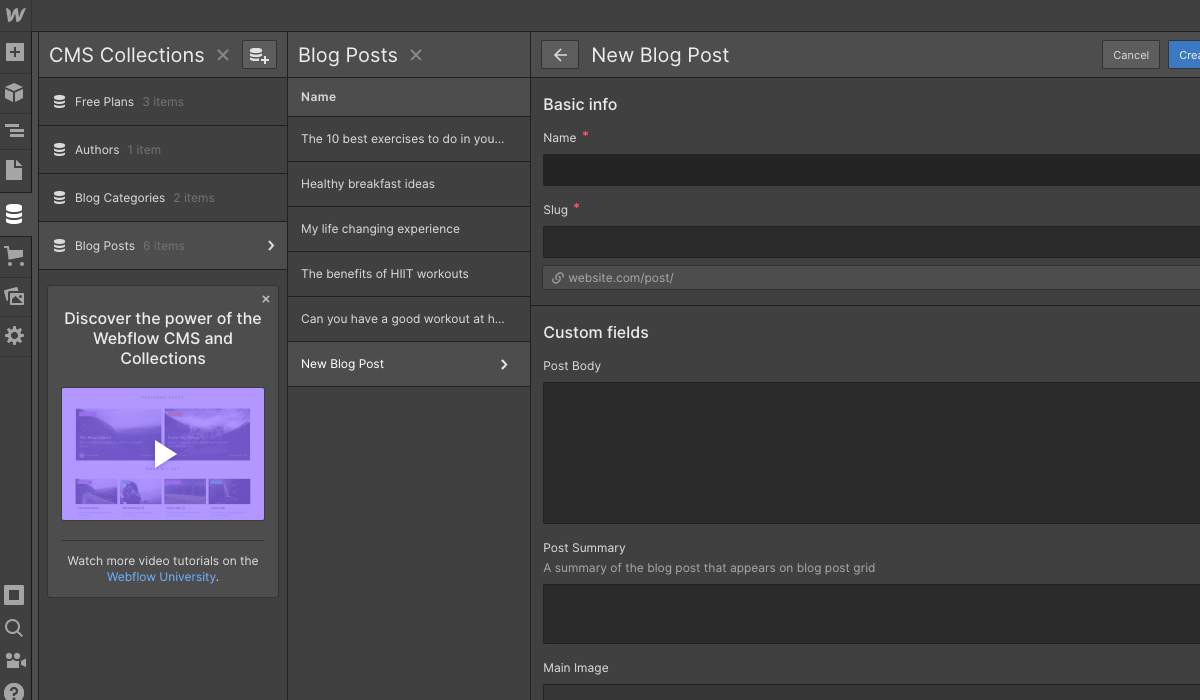
Task: Create a new collection with database-plus icon
Action: tap(260, 55)
